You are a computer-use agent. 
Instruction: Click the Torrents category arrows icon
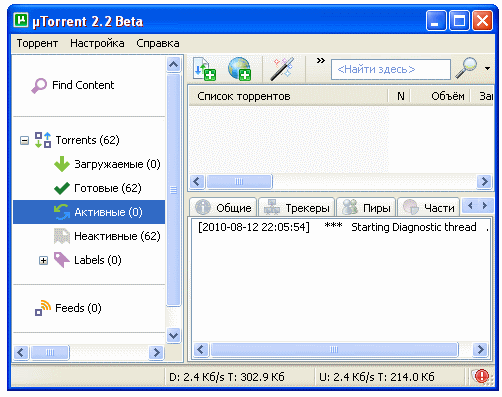43,140
